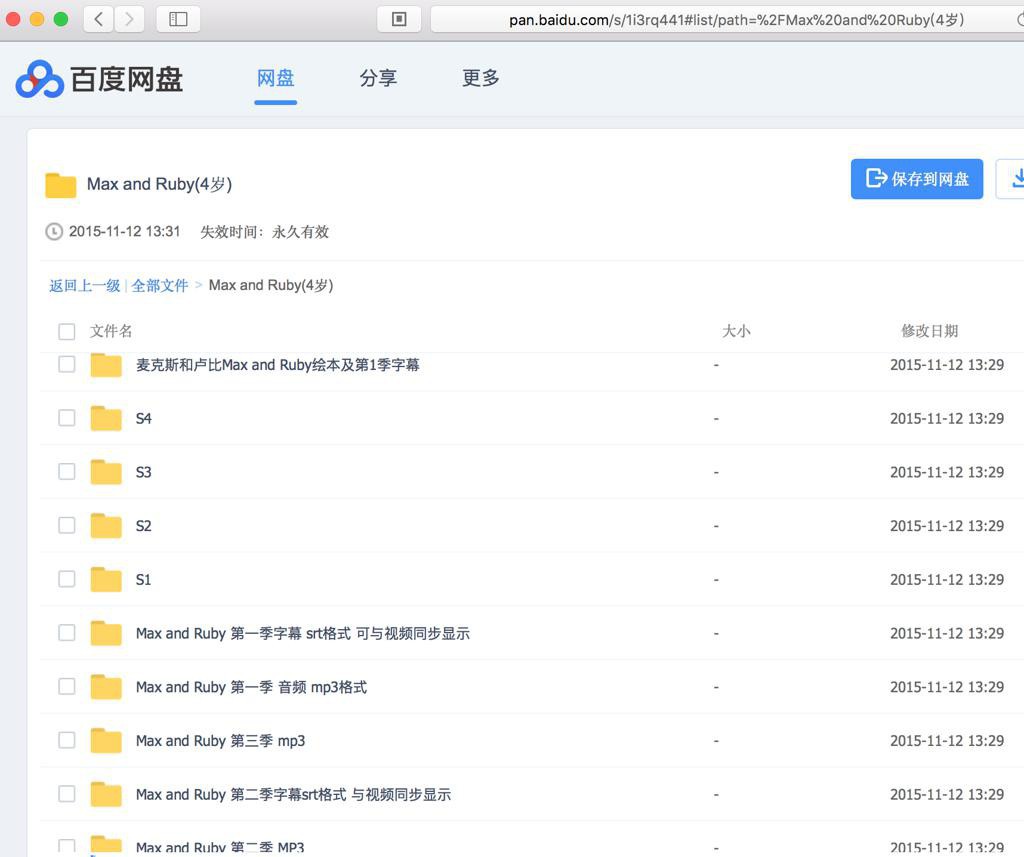Viewport: 1024px width, 857px height.
Task: Check box for 第三季 mp3 folder
Action: pos(67,739)
